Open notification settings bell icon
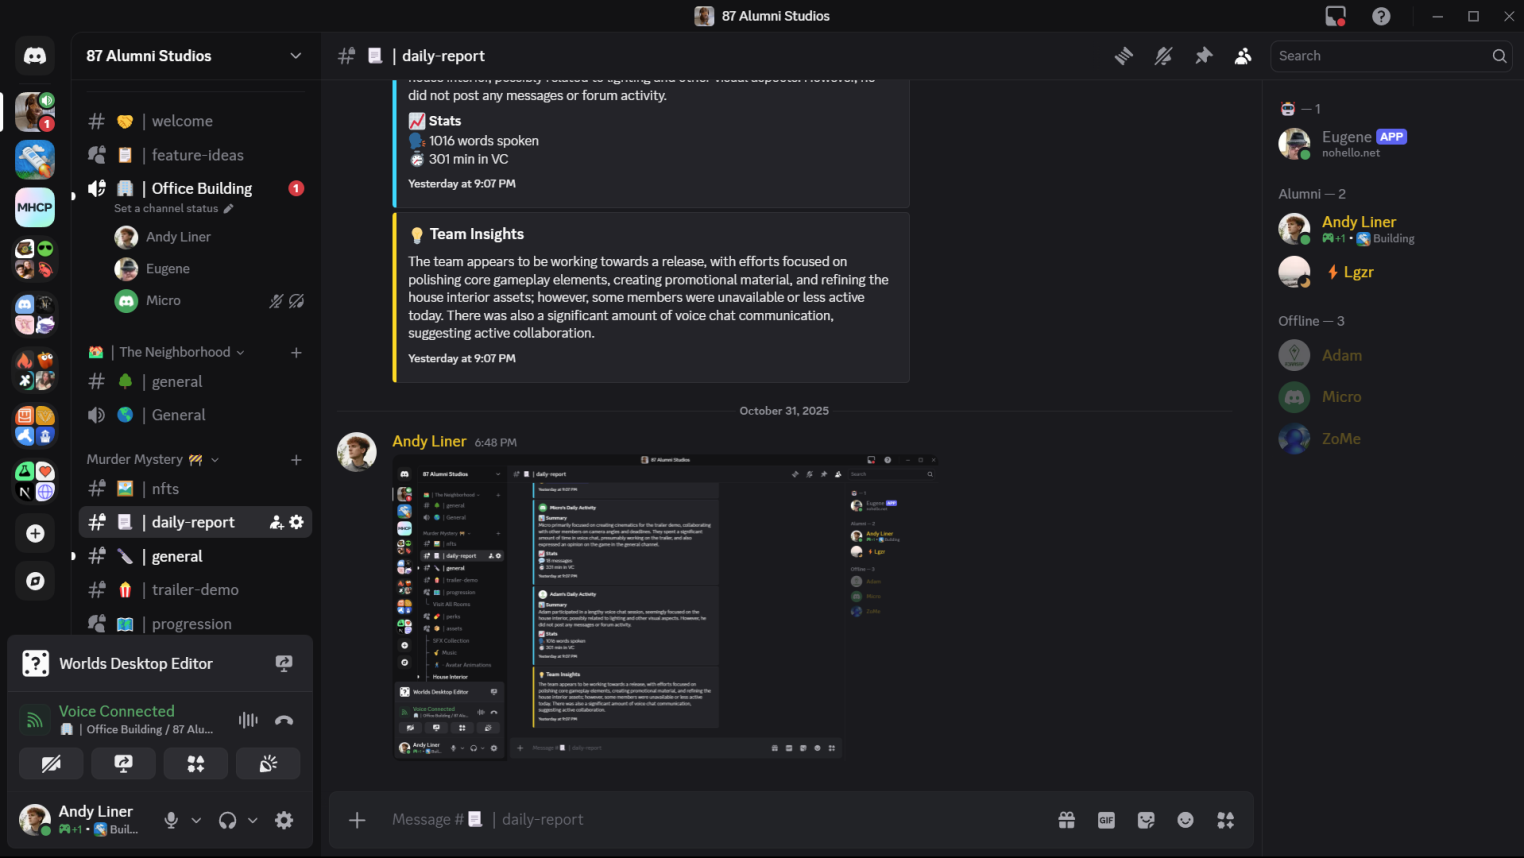 1163,56
